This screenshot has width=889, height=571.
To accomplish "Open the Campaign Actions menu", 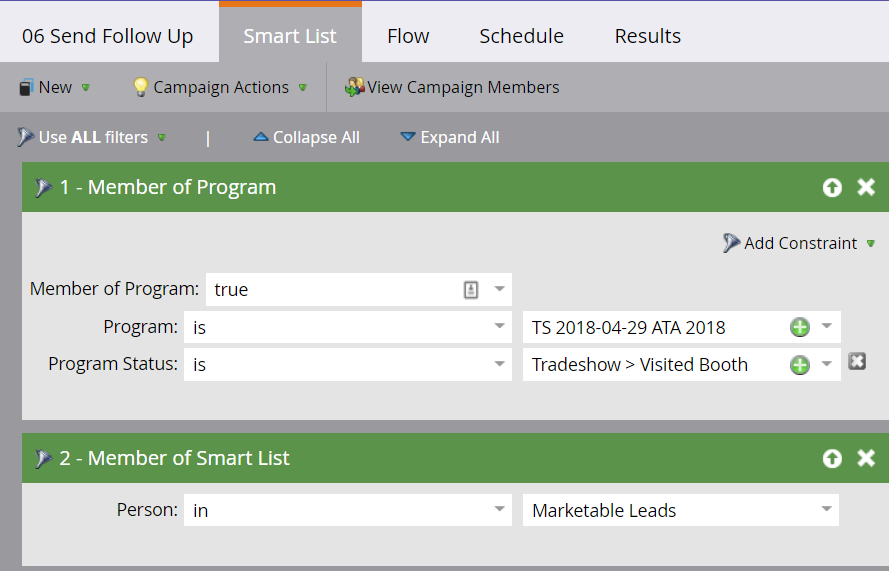I will 220,87.
